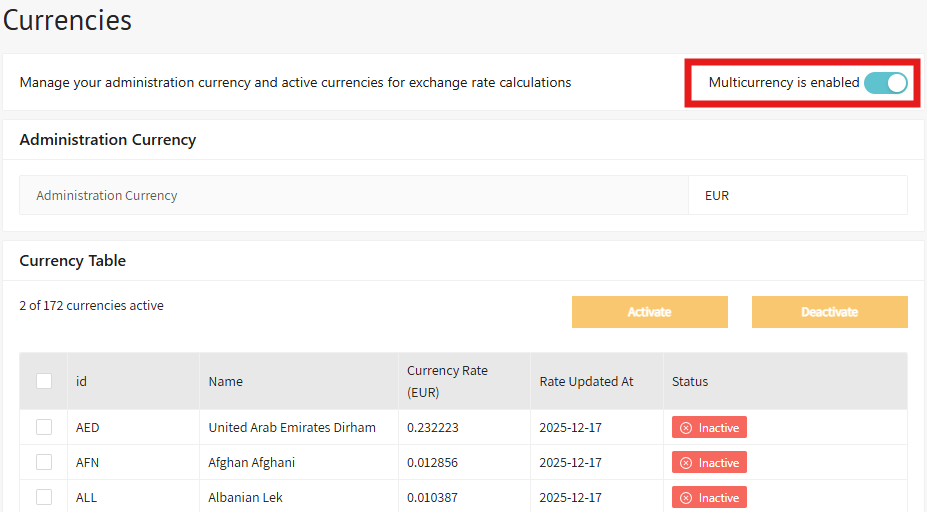This screenshot has height=512, width=927.
Task: Click the X-circle icon in ALL's Inactive badge
Action: [686, 498]
